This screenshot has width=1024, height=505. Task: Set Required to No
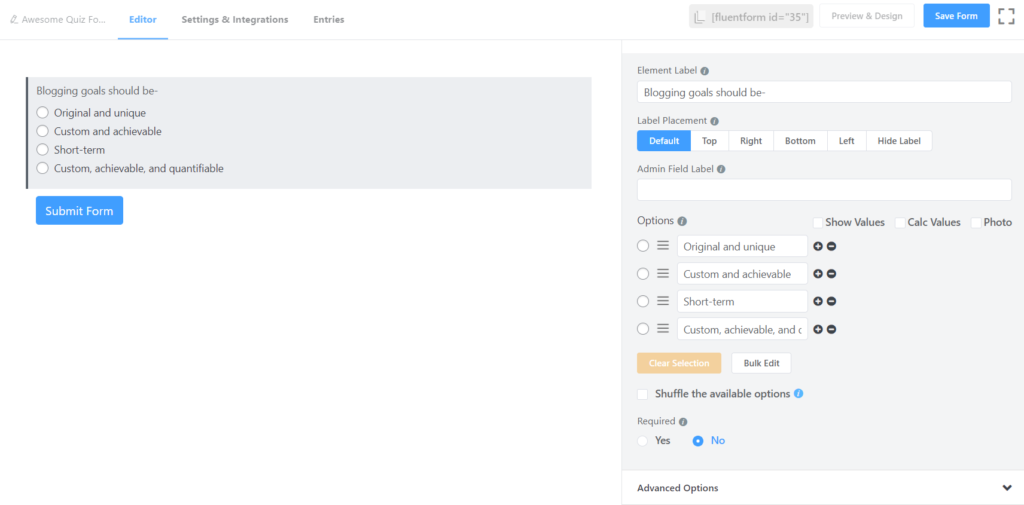click(x=698, y=440)
